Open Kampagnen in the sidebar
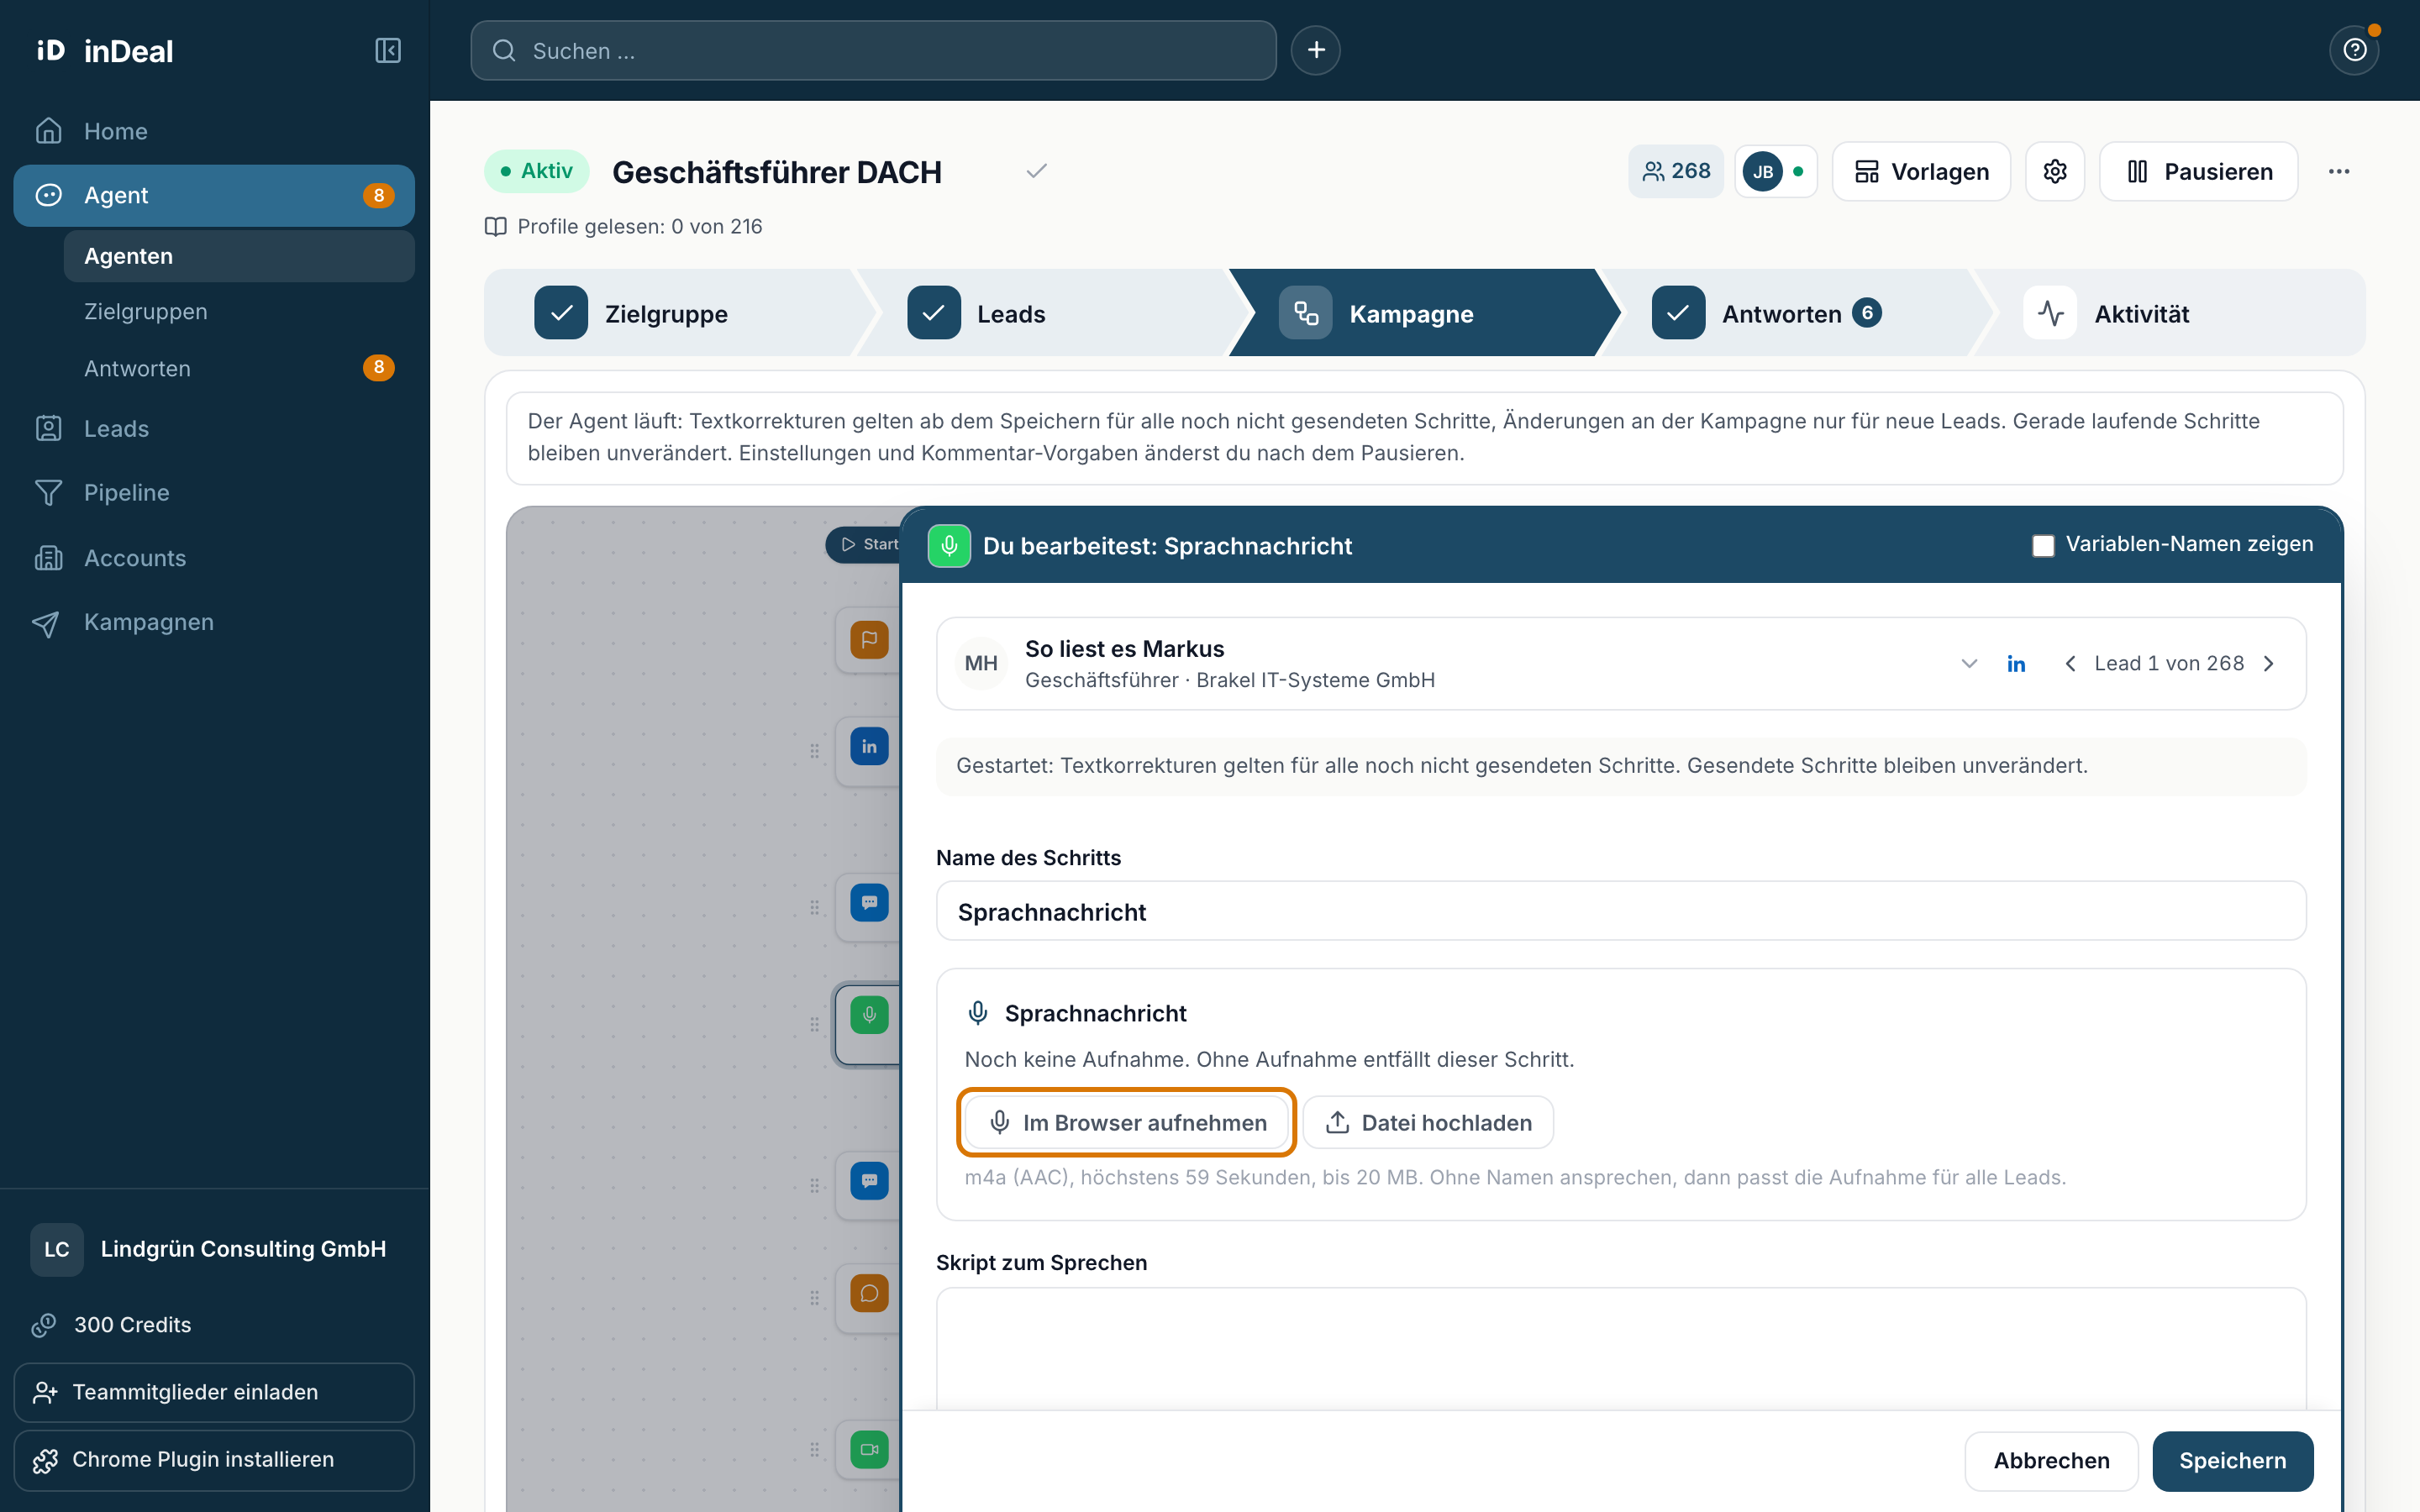 (214, 622)
